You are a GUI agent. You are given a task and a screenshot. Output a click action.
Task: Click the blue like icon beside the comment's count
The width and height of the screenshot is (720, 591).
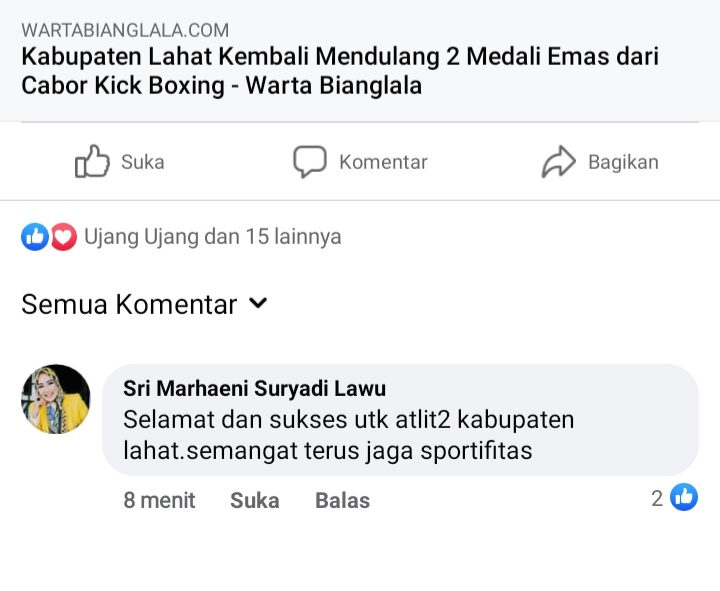click(x=684, y=497)
